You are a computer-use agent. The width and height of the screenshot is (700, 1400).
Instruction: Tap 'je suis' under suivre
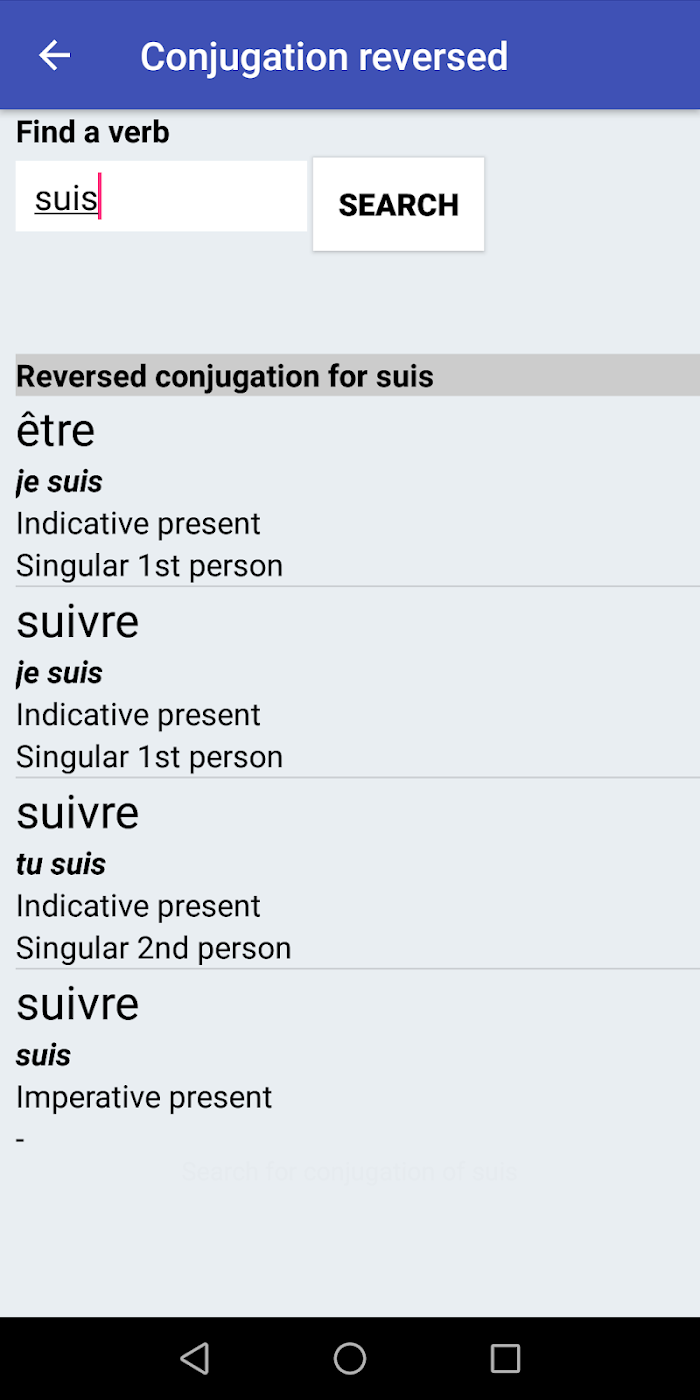[x=59, y=673]
